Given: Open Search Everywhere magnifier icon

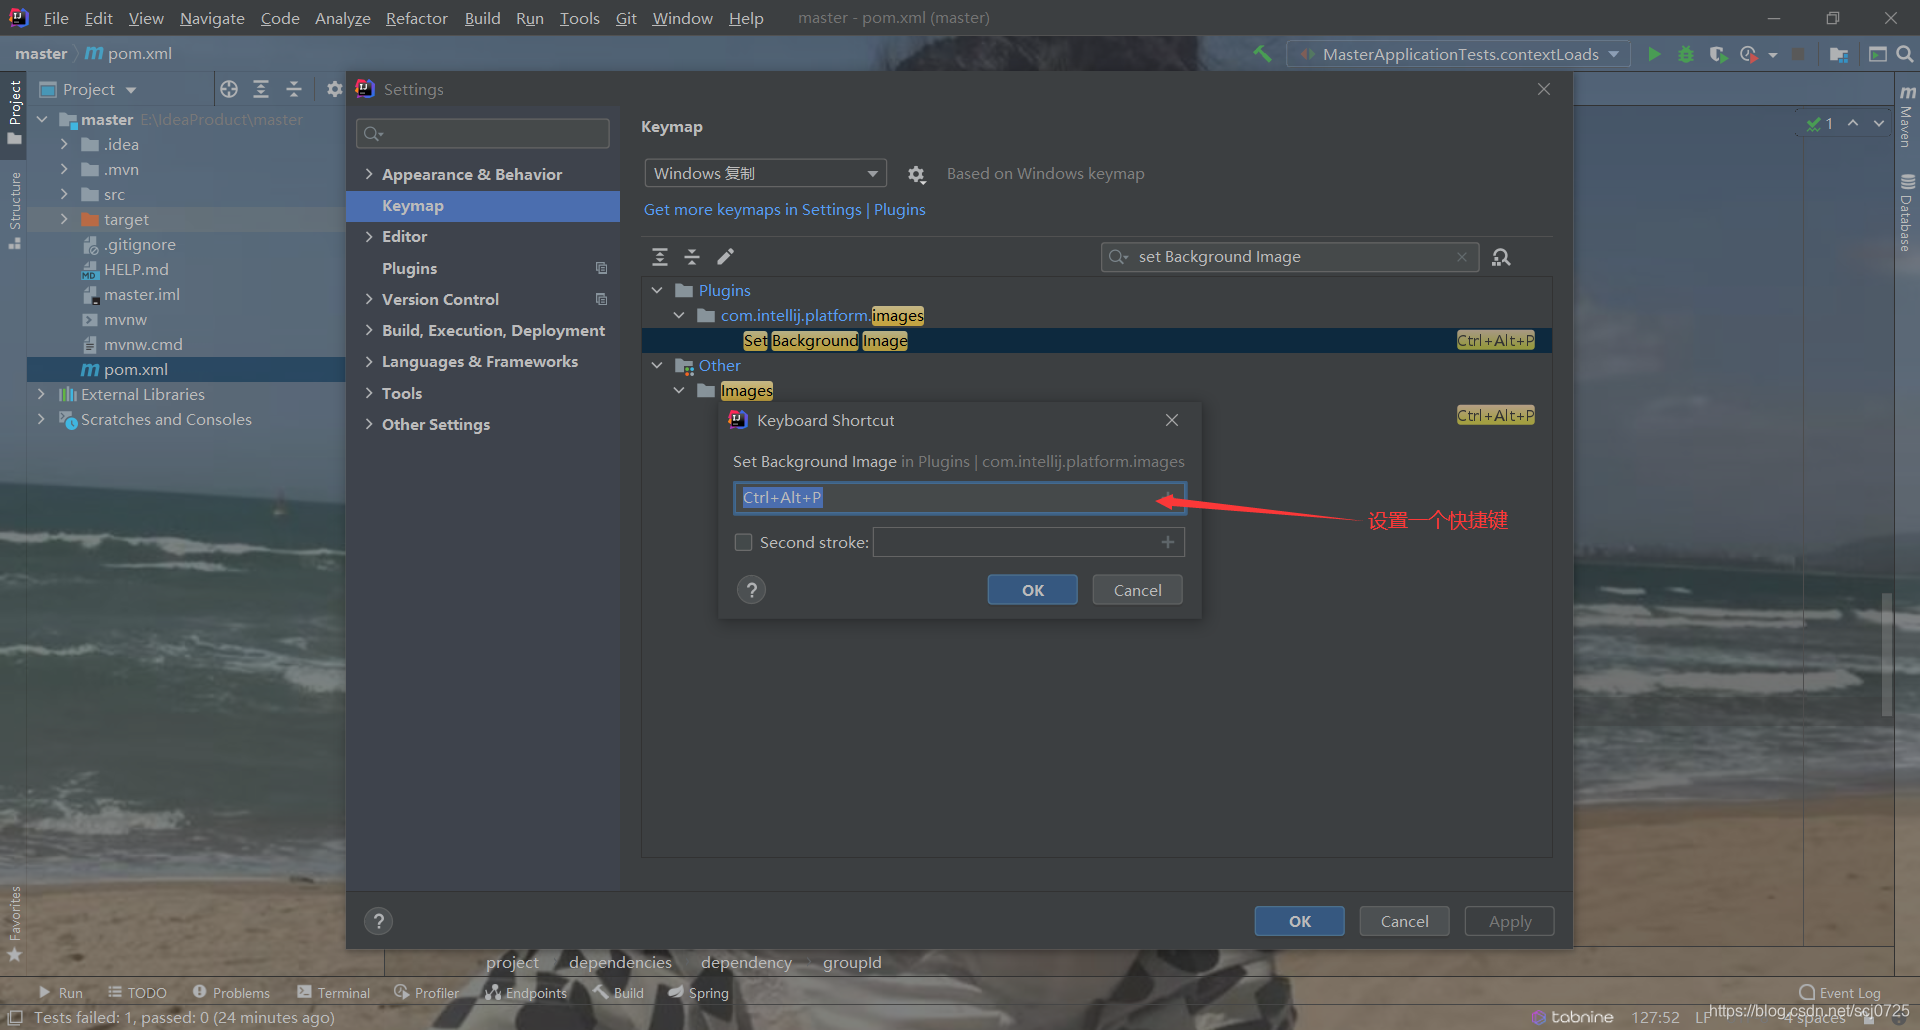Looking at the screenshot, I should (1905, 54).
